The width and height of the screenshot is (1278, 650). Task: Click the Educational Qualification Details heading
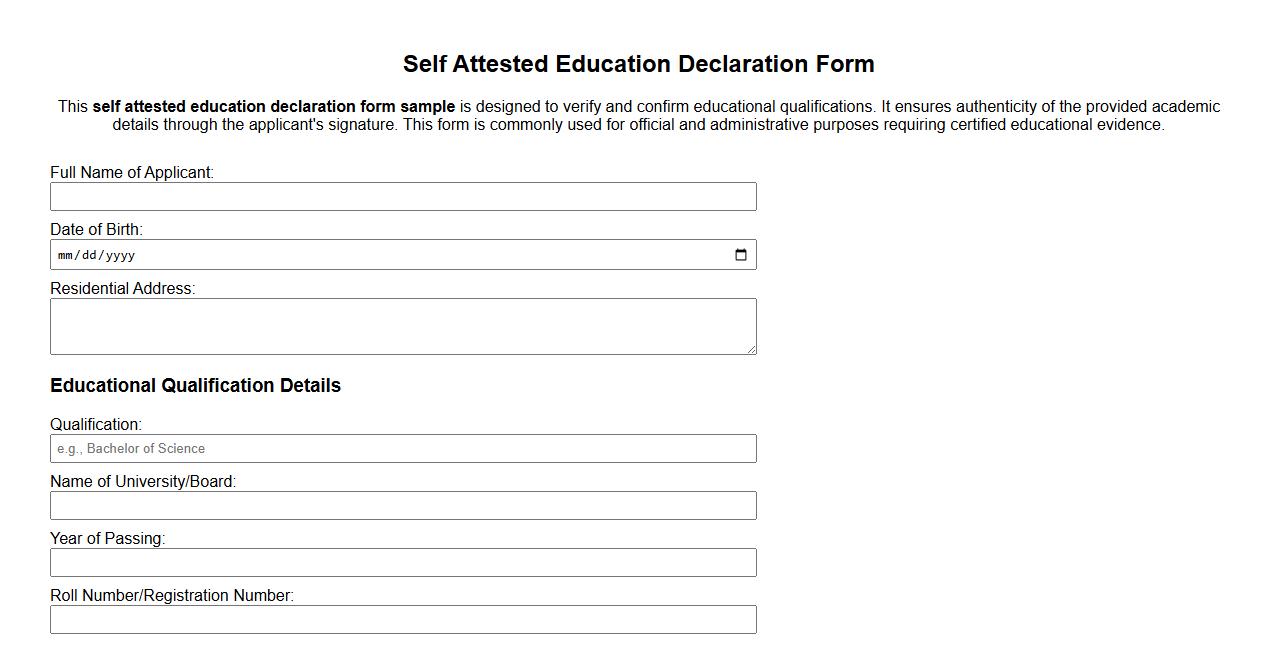point(195,385)
